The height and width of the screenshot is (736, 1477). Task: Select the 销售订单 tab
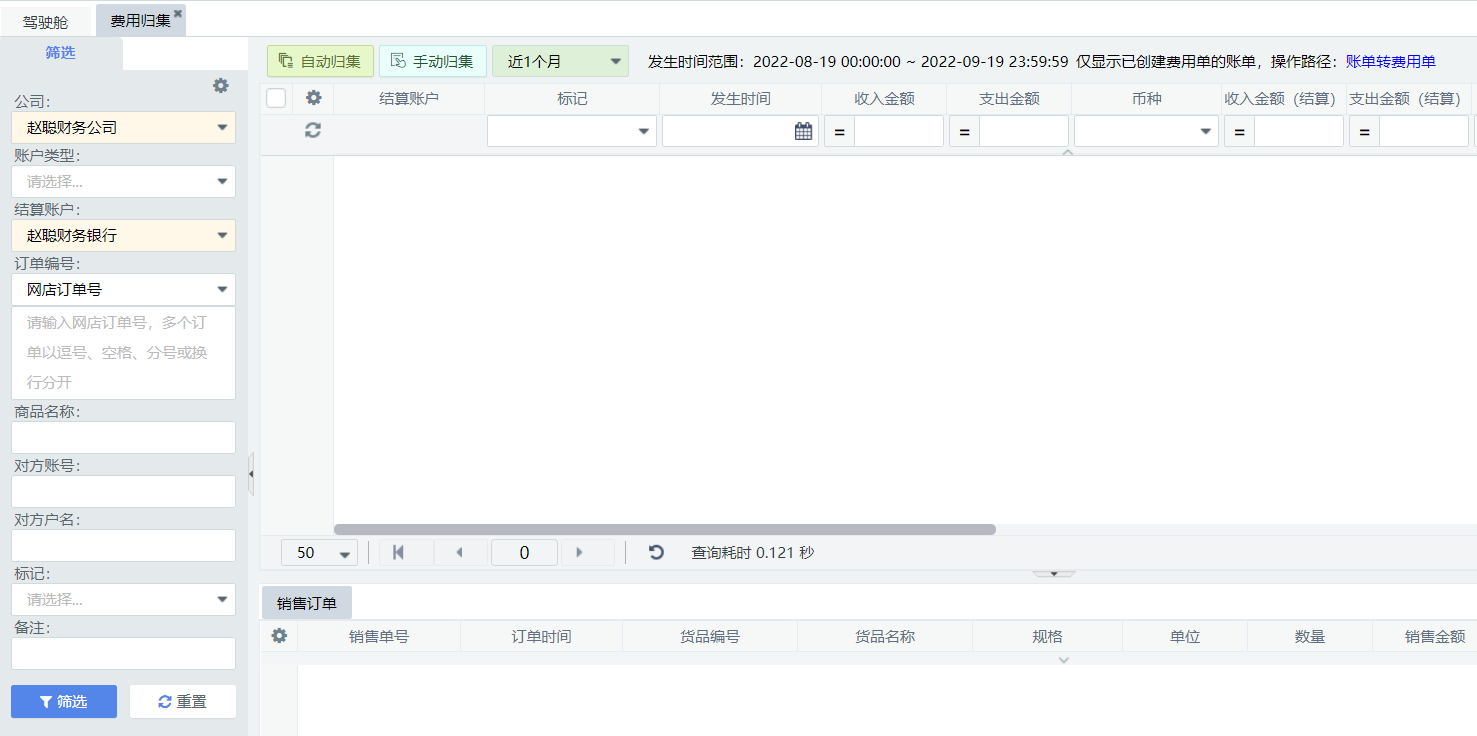[307, 603]
